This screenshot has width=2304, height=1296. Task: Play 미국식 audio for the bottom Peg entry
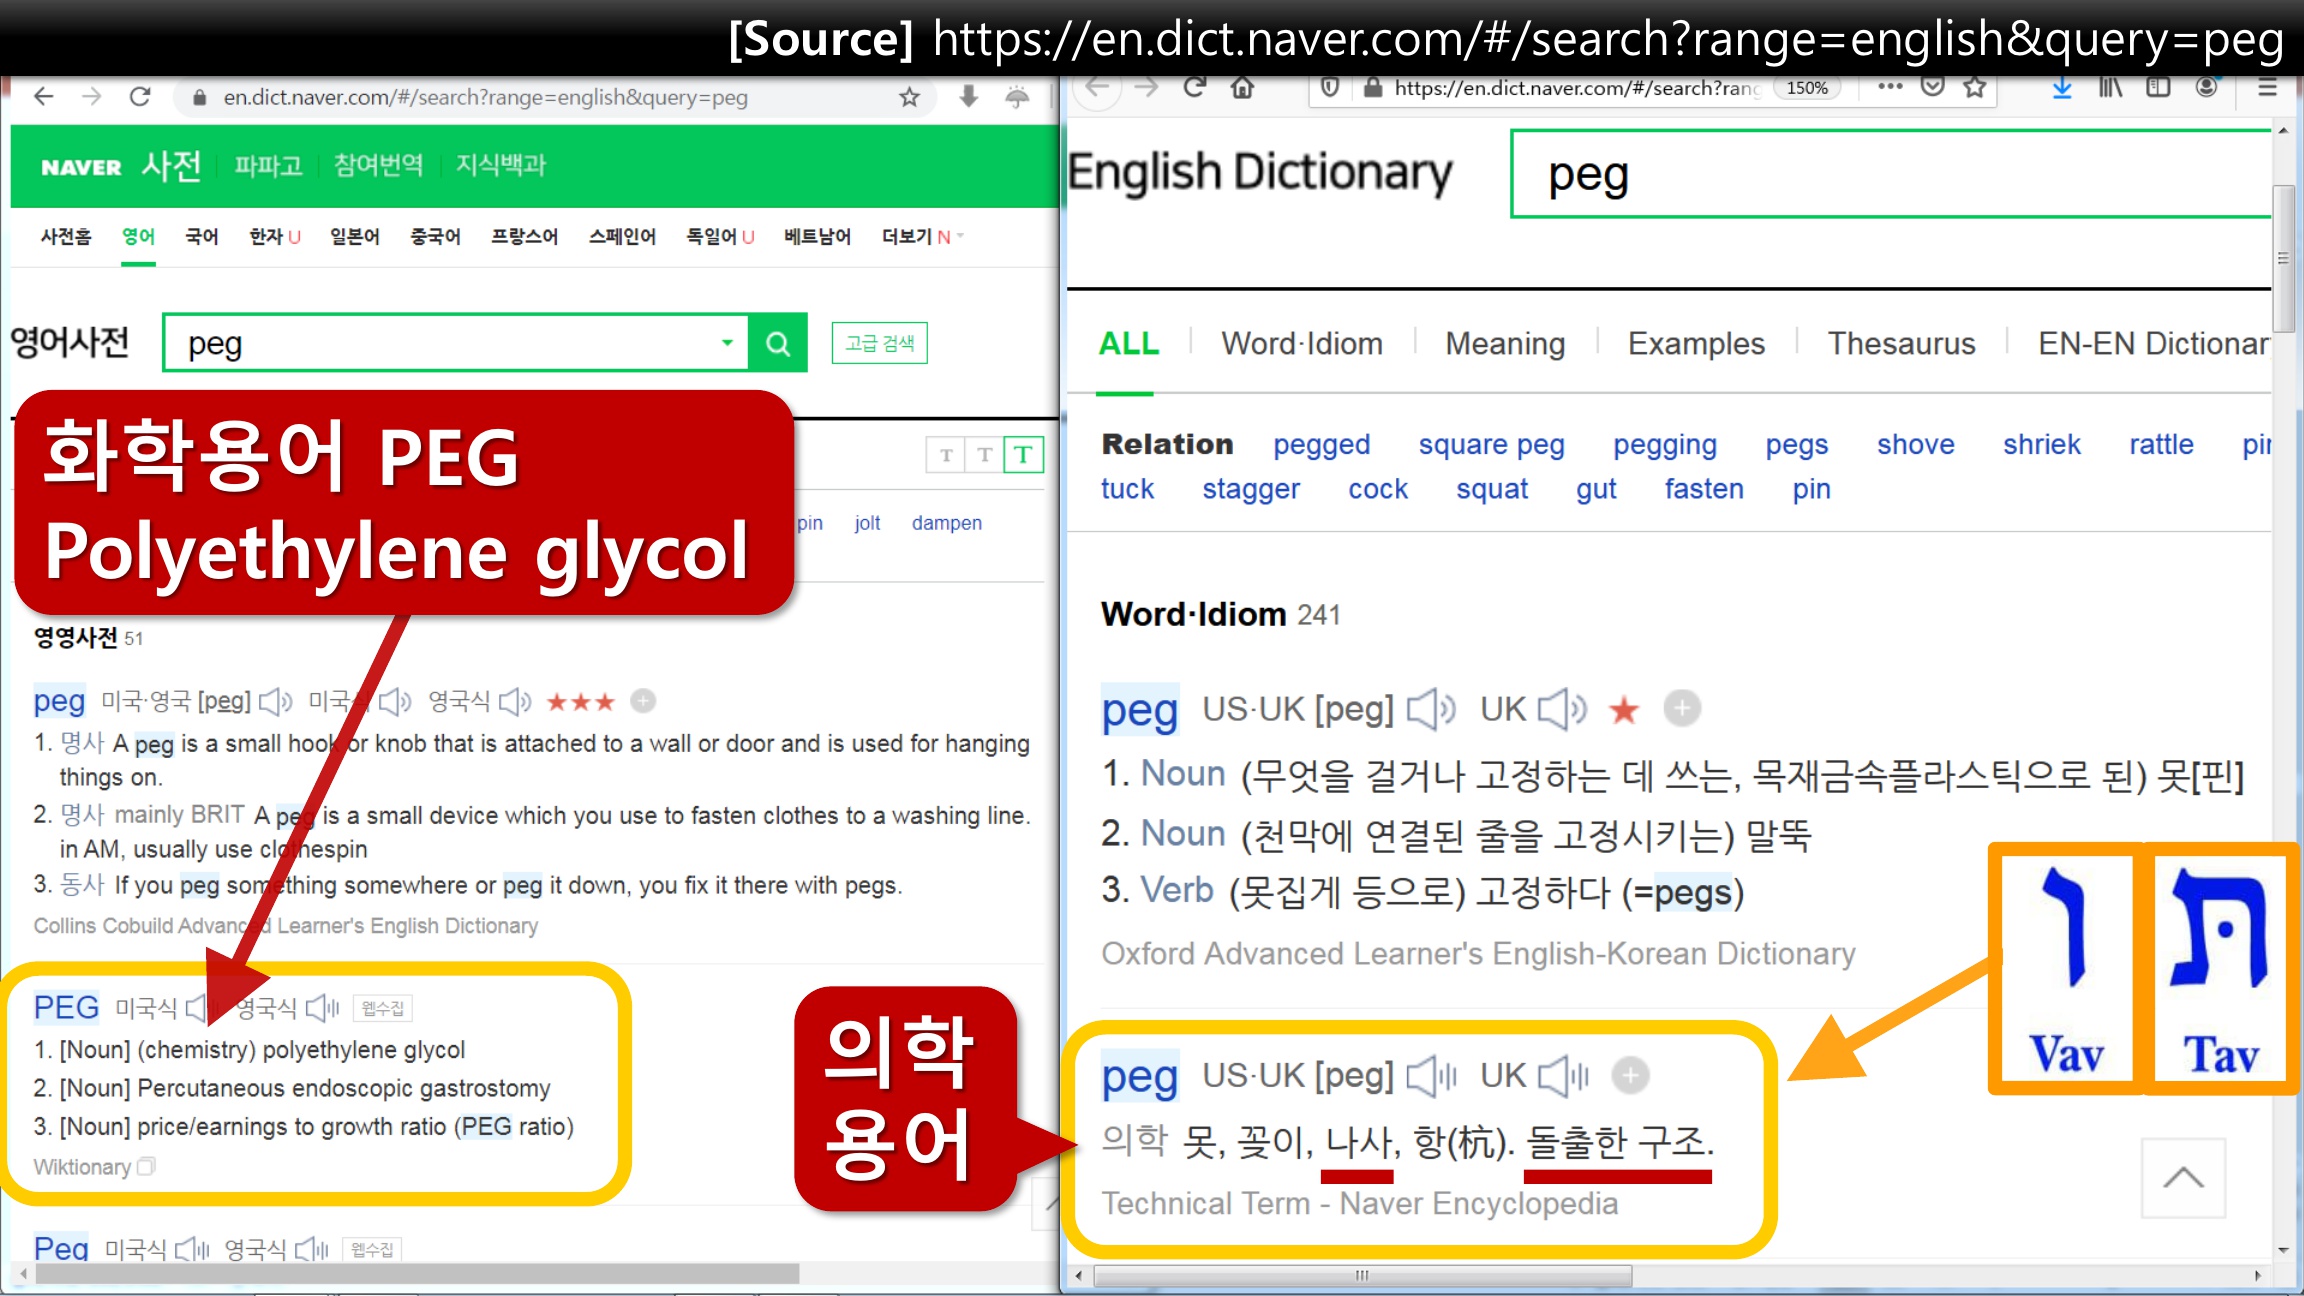(192, 1249)
